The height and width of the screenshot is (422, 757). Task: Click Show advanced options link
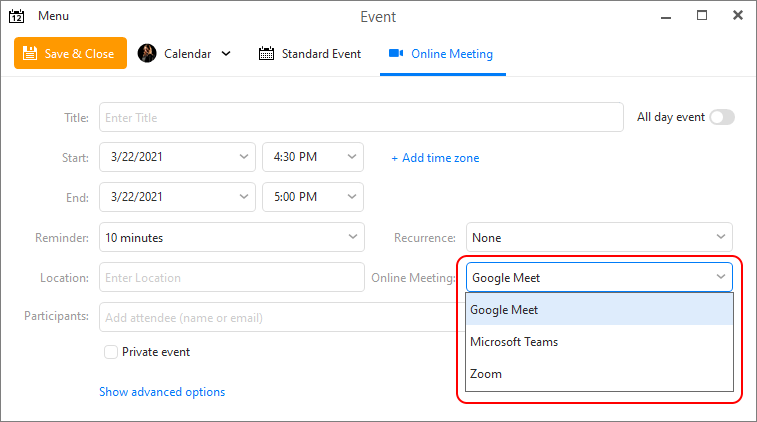(162, 392)
